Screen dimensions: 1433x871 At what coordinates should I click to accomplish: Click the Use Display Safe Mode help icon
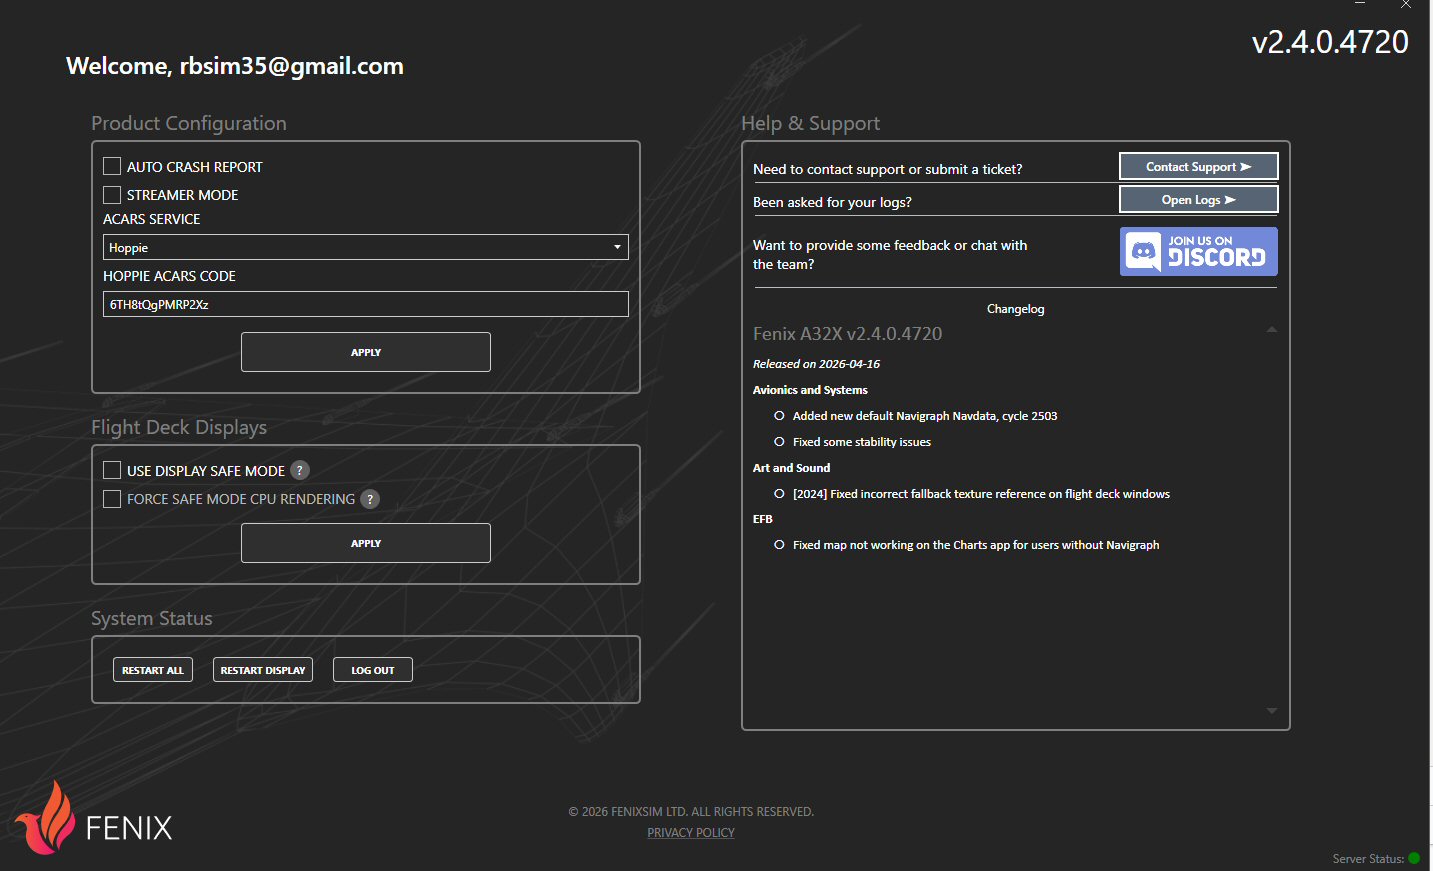click(x=300, y=470)
